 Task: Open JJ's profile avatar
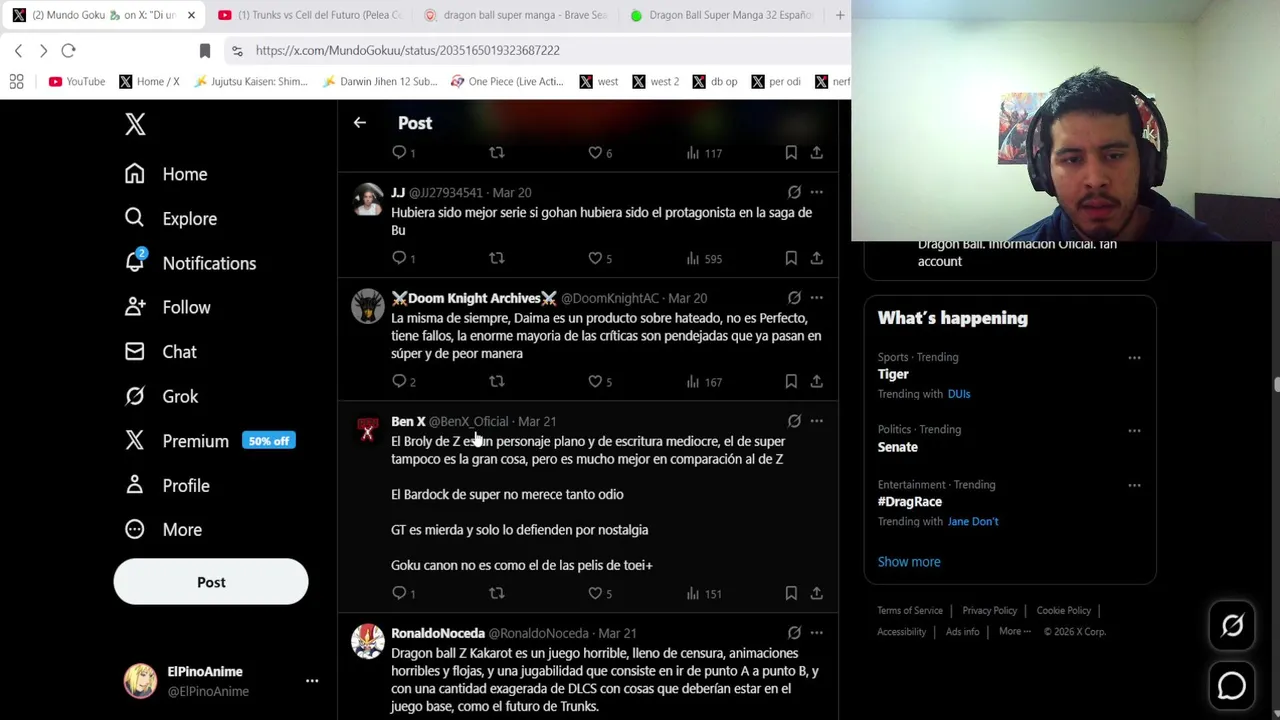pos(368,200)
